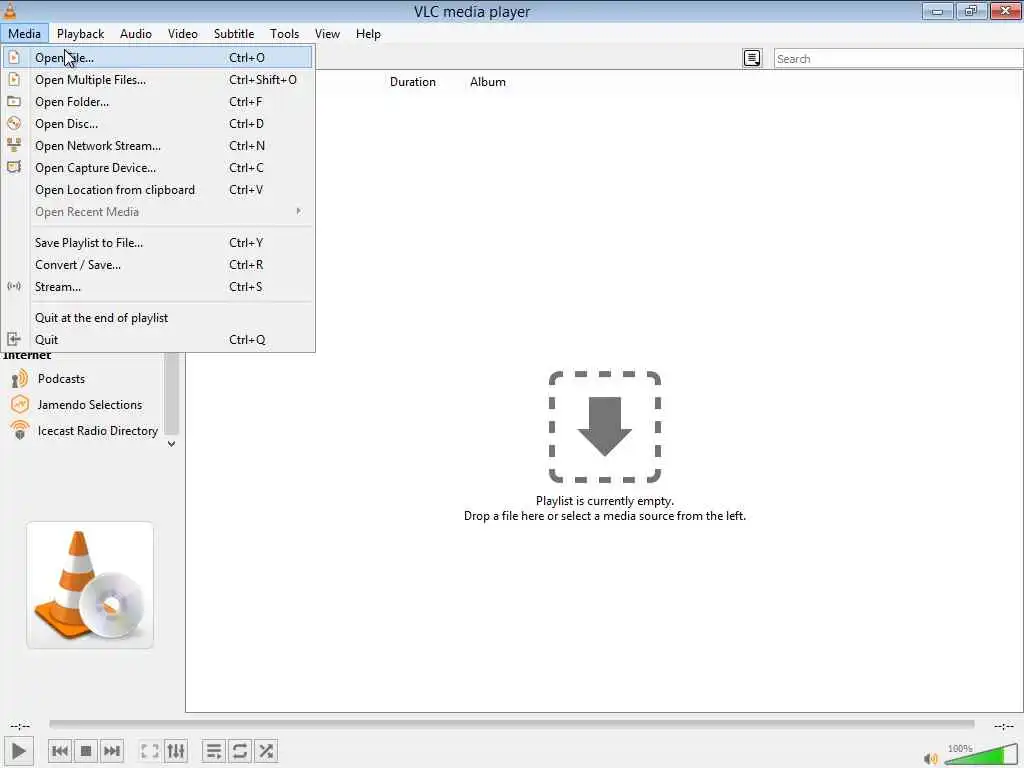Choose Open Multiple Files...
Screen dimensions: 1024x768
158,80
